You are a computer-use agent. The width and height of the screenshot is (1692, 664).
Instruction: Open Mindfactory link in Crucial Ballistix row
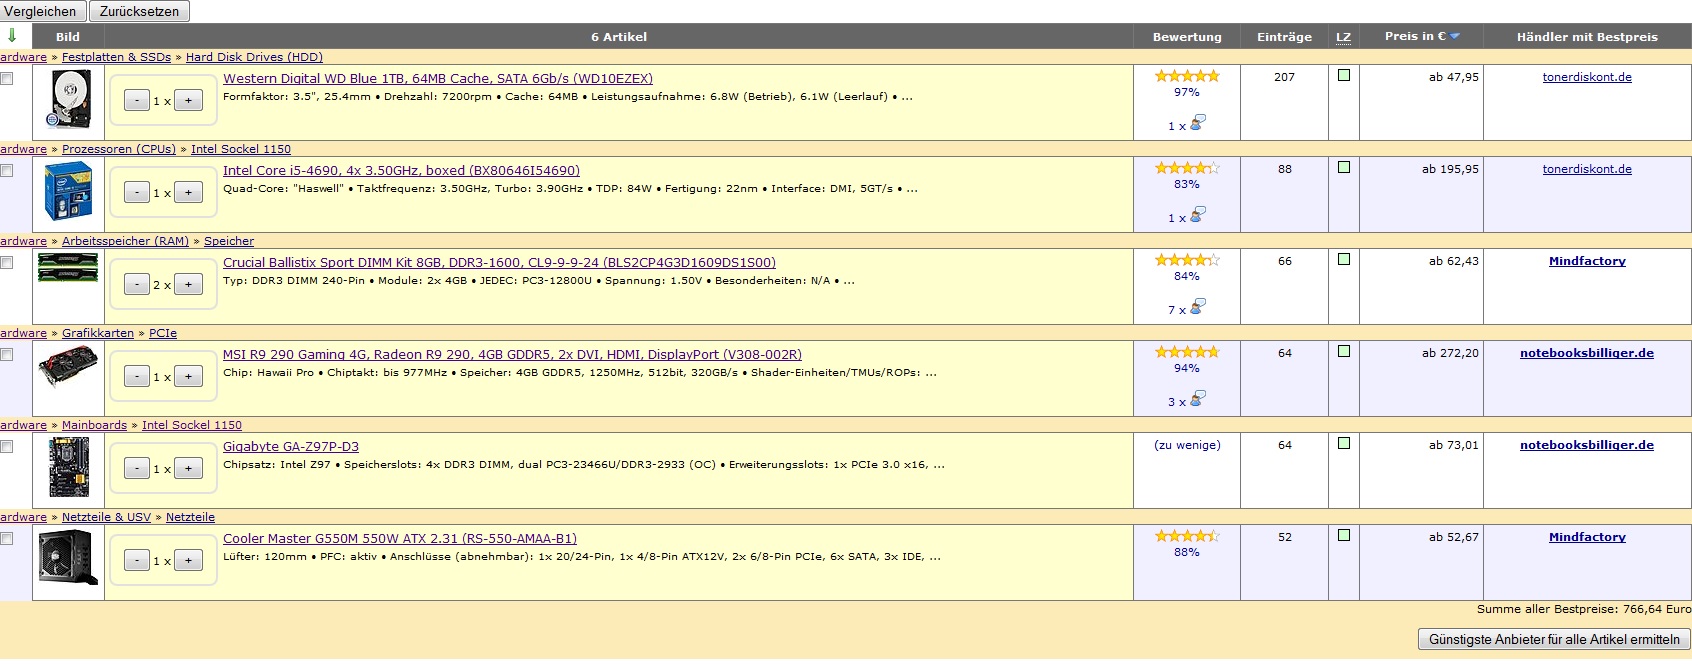[x=1587, y=261]
